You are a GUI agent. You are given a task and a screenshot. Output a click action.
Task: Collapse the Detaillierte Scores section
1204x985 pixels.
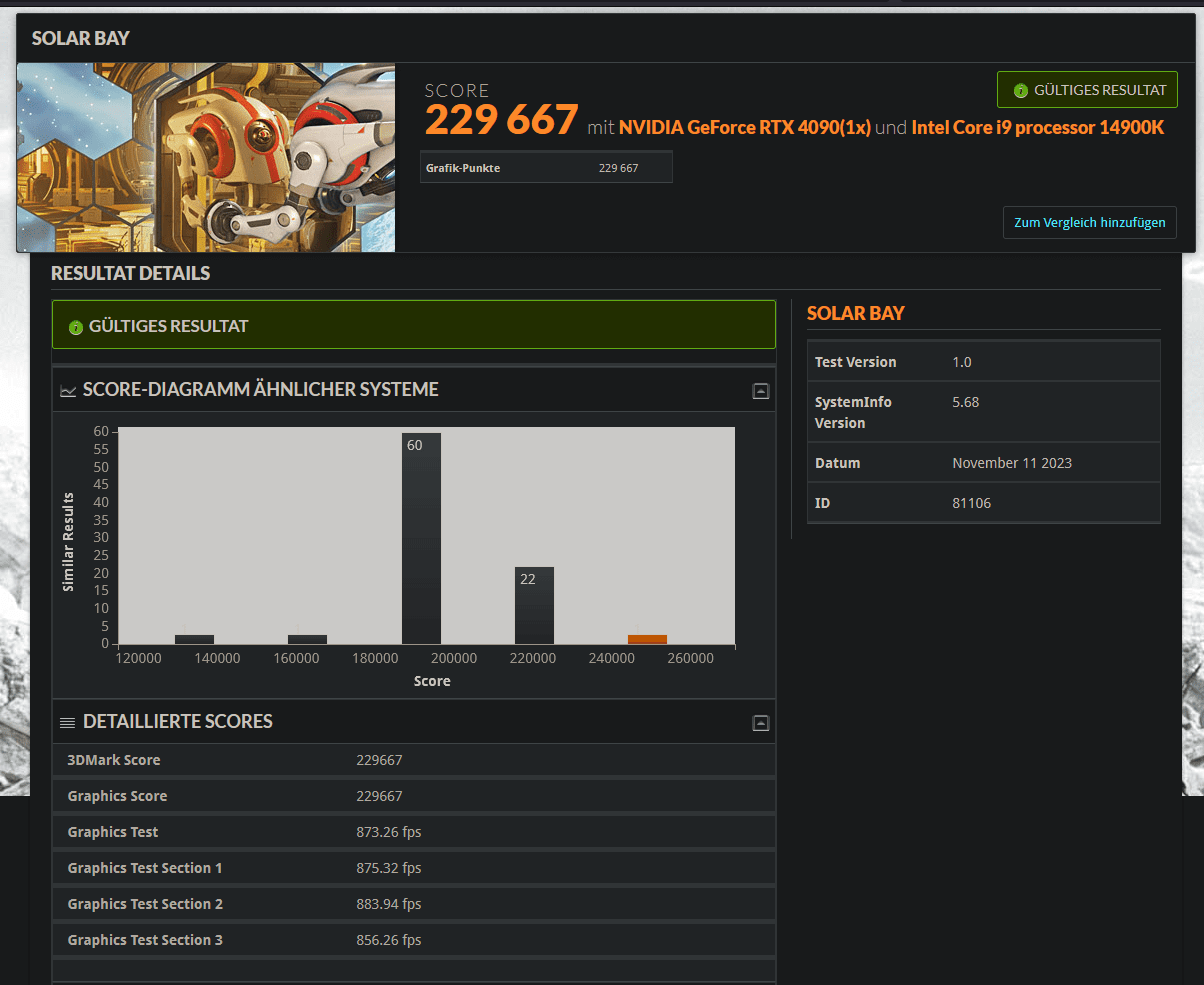click(761, 723)
